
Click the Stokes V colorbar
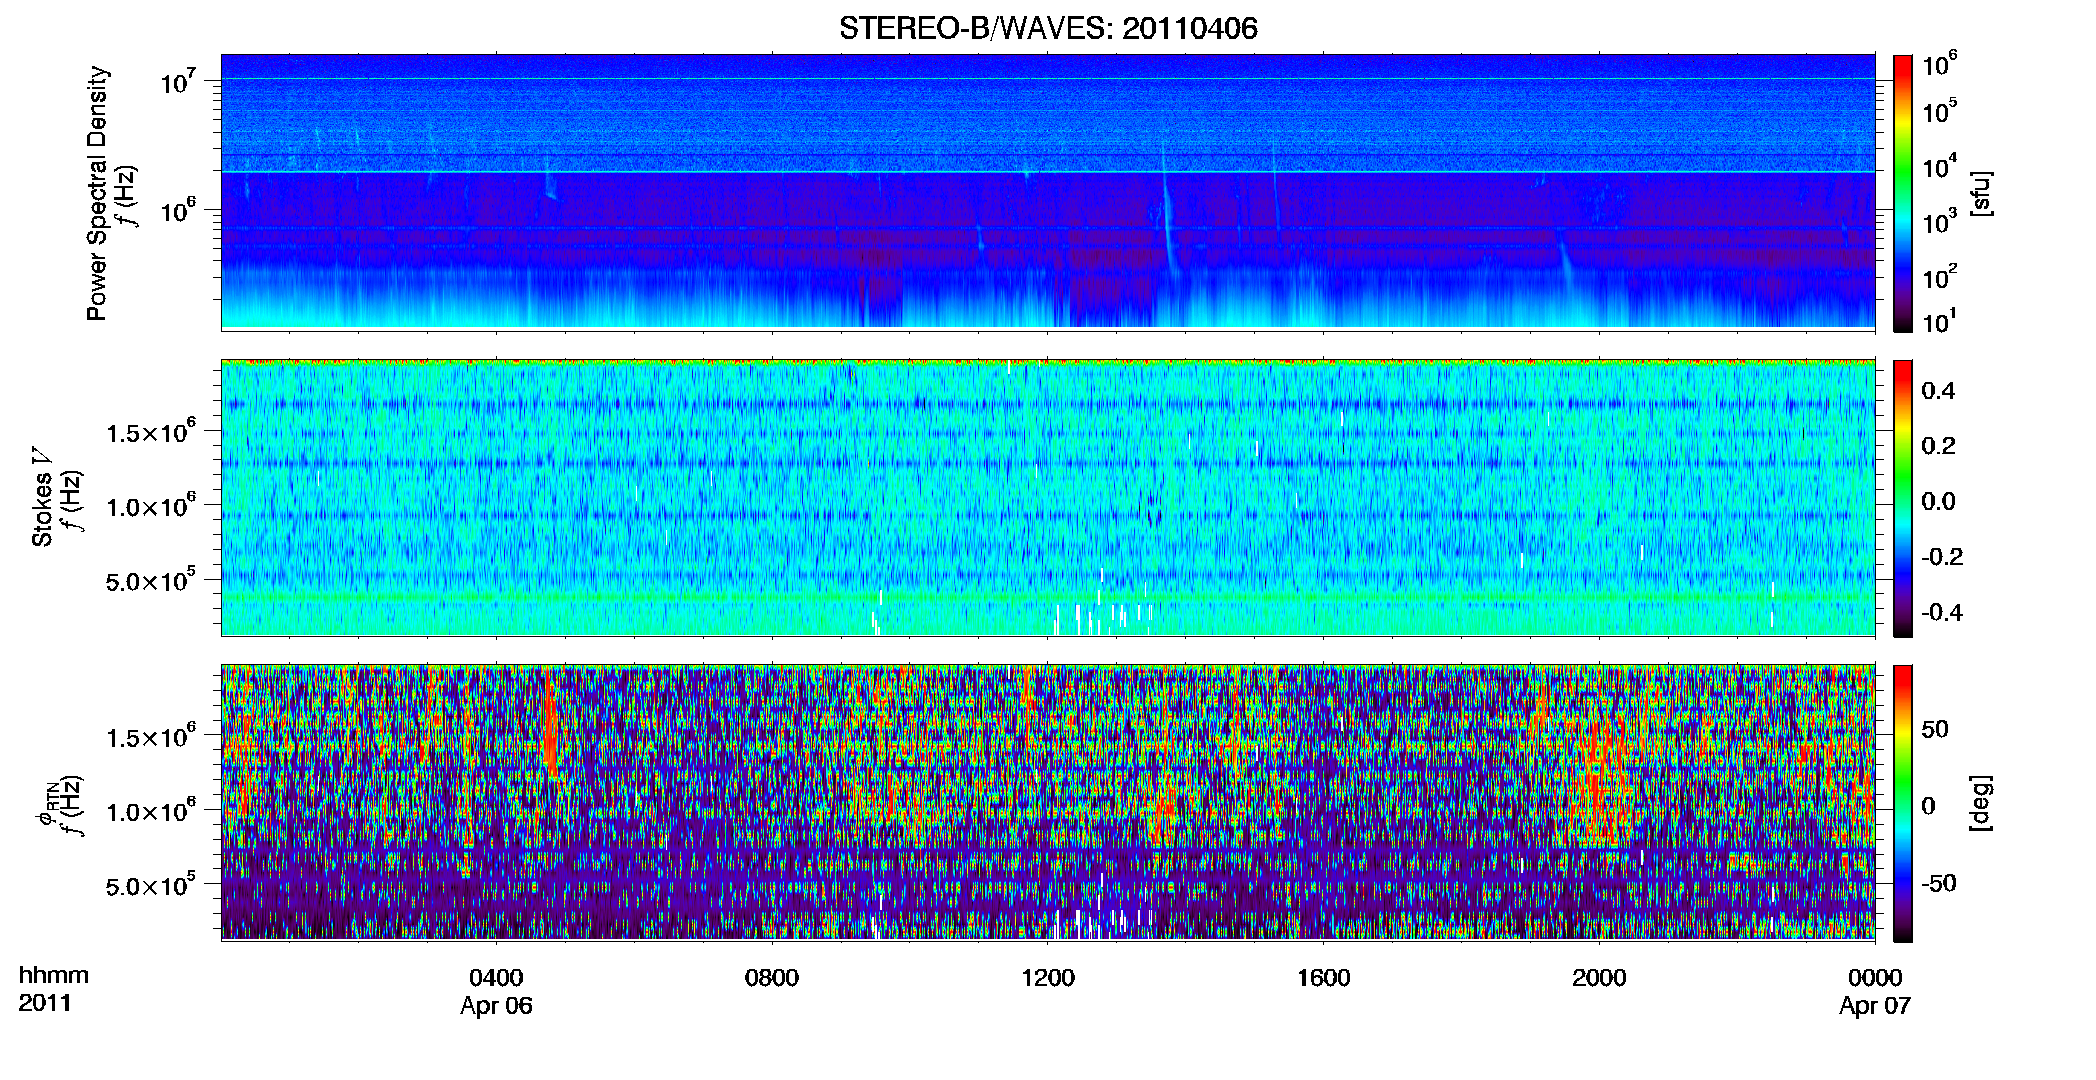click(x=1903, y=498)
